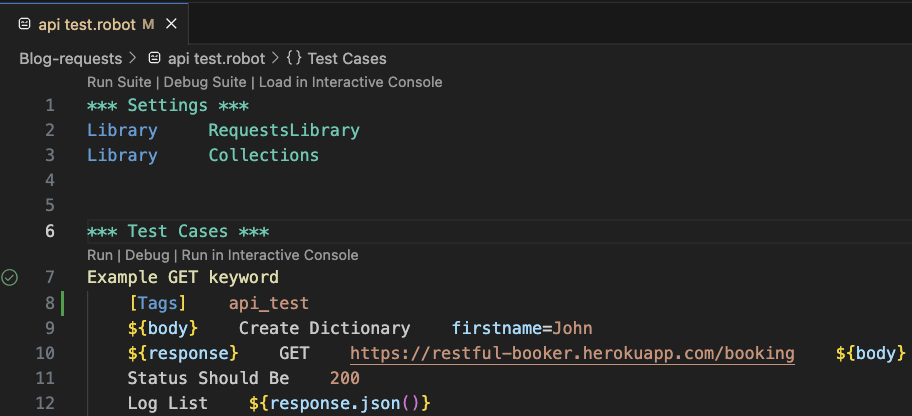Debug the Example GET keyword test
Image resolution: width=912 pixels, height=416 pixels.
[x=147, y=255]
